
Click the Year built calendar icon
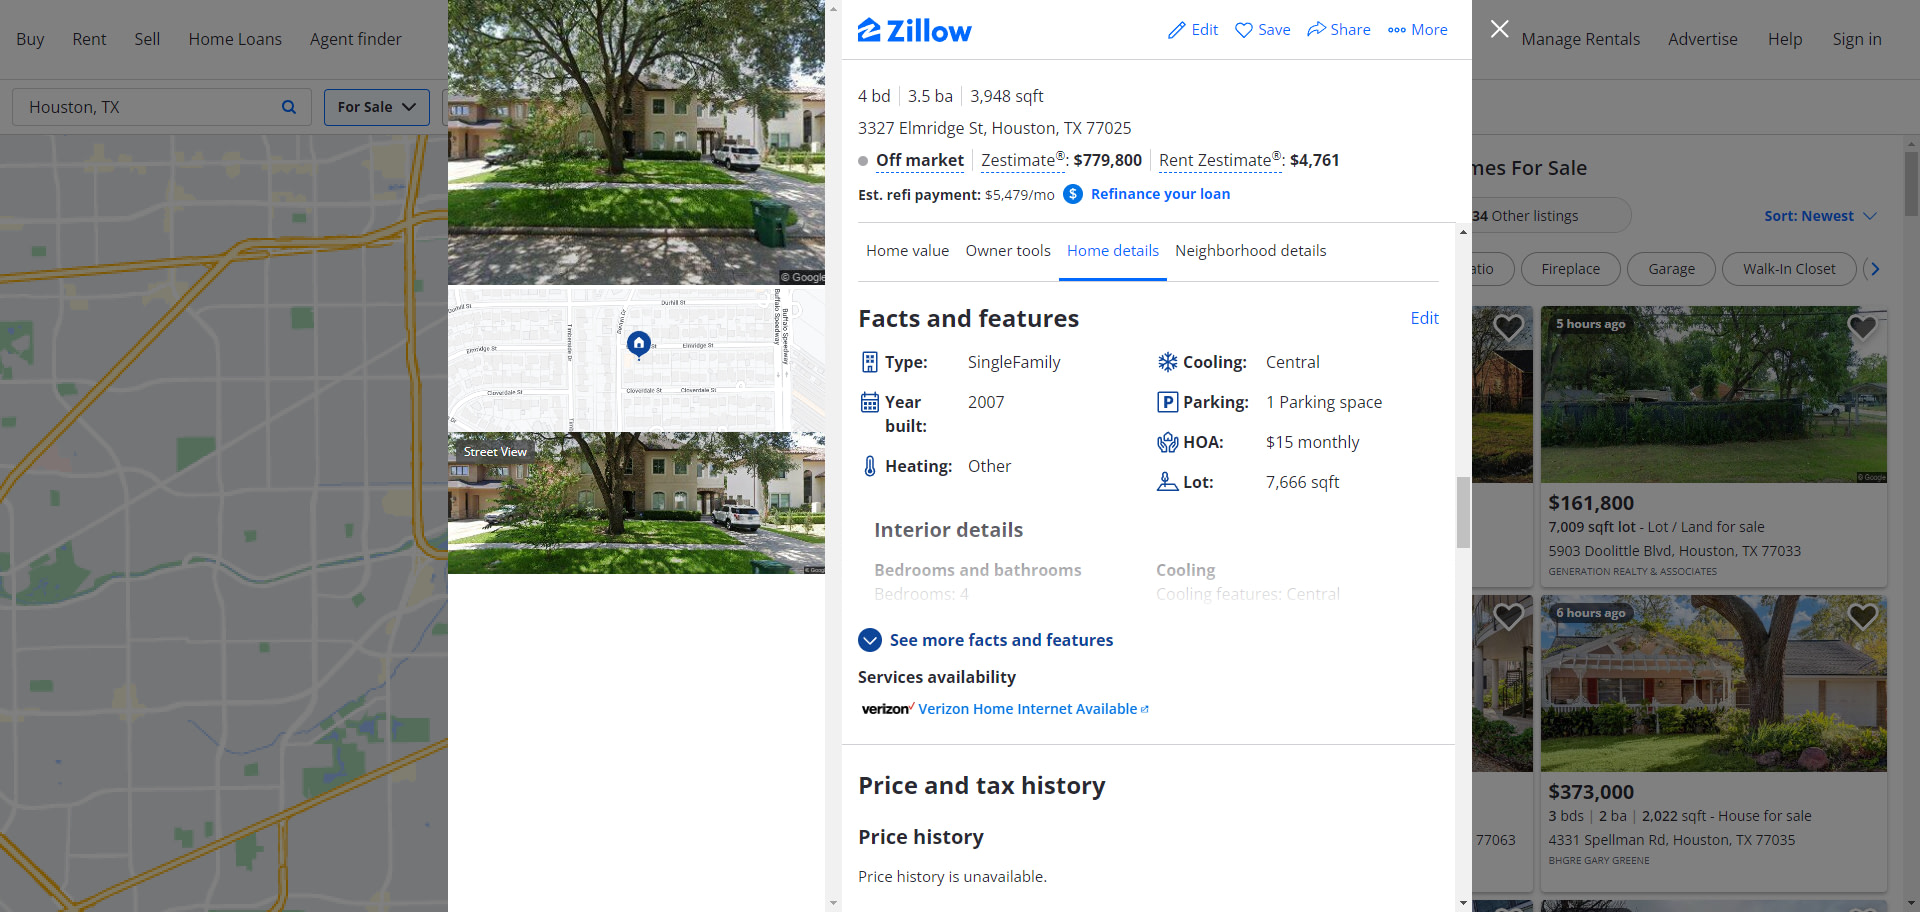coord(870,402)
